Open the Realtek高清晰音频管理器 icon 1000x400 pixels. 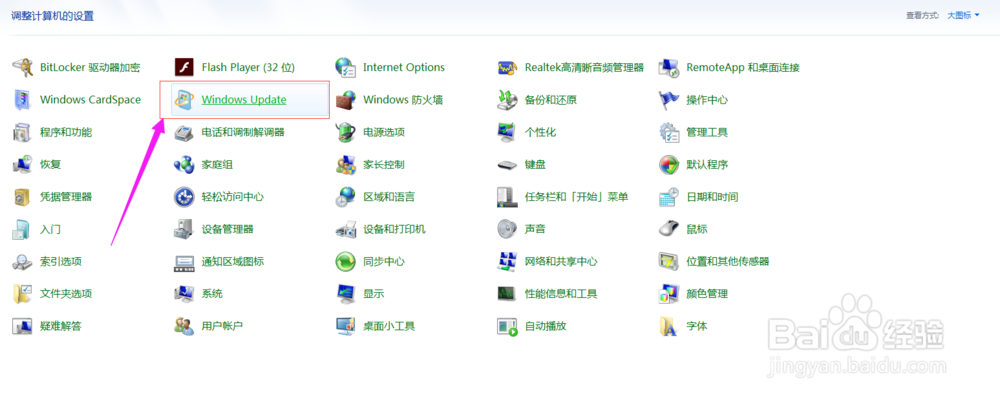coord(508,68)
